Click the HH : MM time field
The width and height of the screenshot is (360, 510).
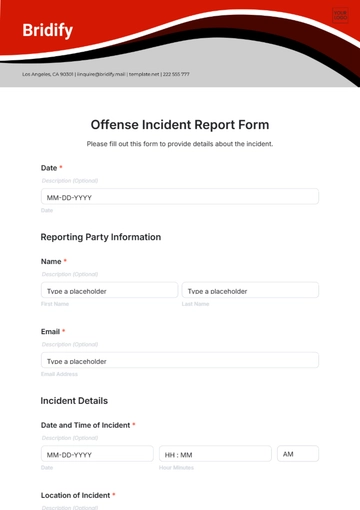point(215,454)
